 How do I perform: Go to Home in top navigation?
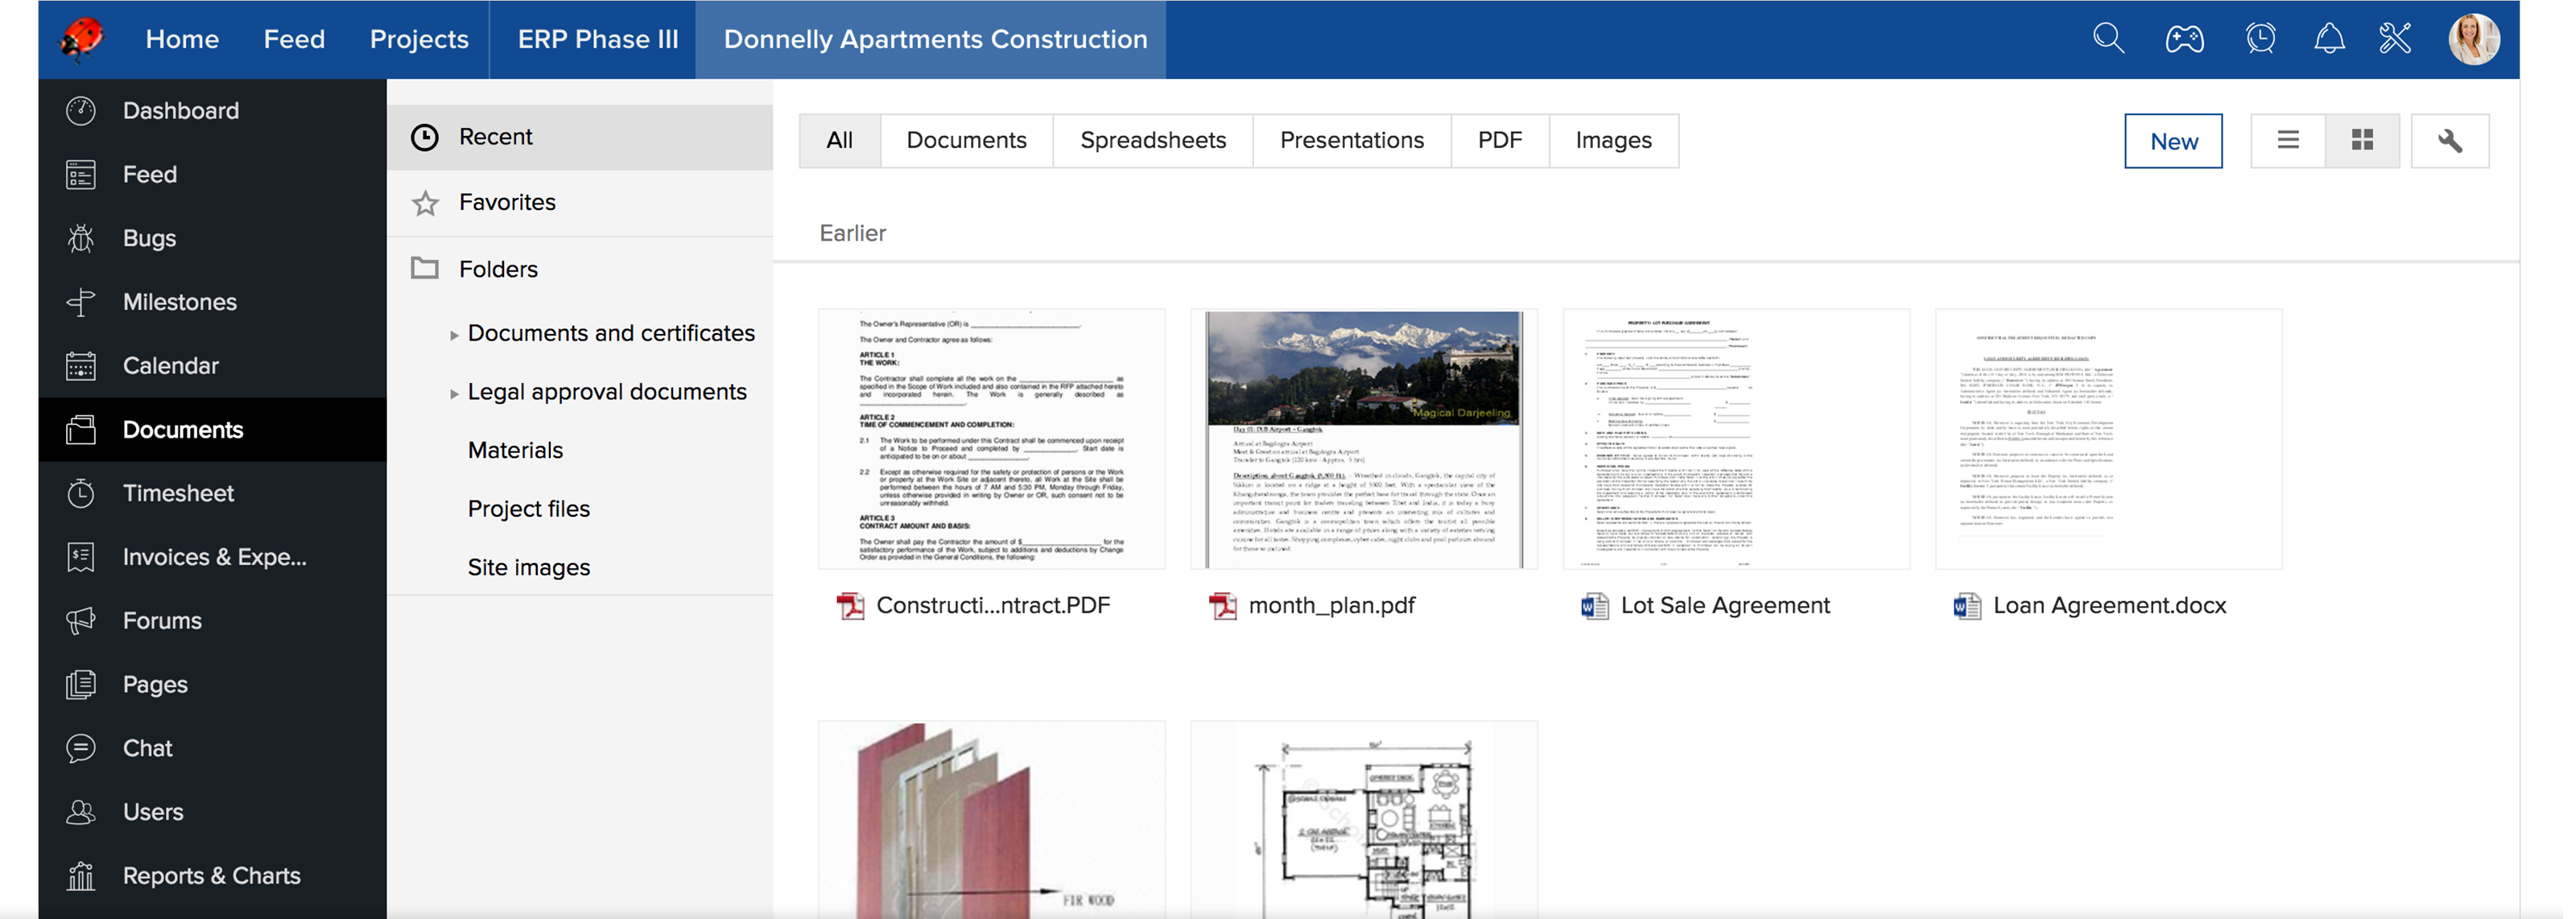182,39
